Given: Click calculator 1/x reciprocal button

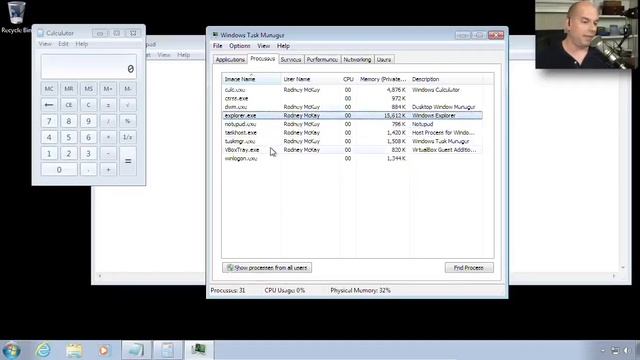Looking at the screenshot, I should click(x=128, y=138).
